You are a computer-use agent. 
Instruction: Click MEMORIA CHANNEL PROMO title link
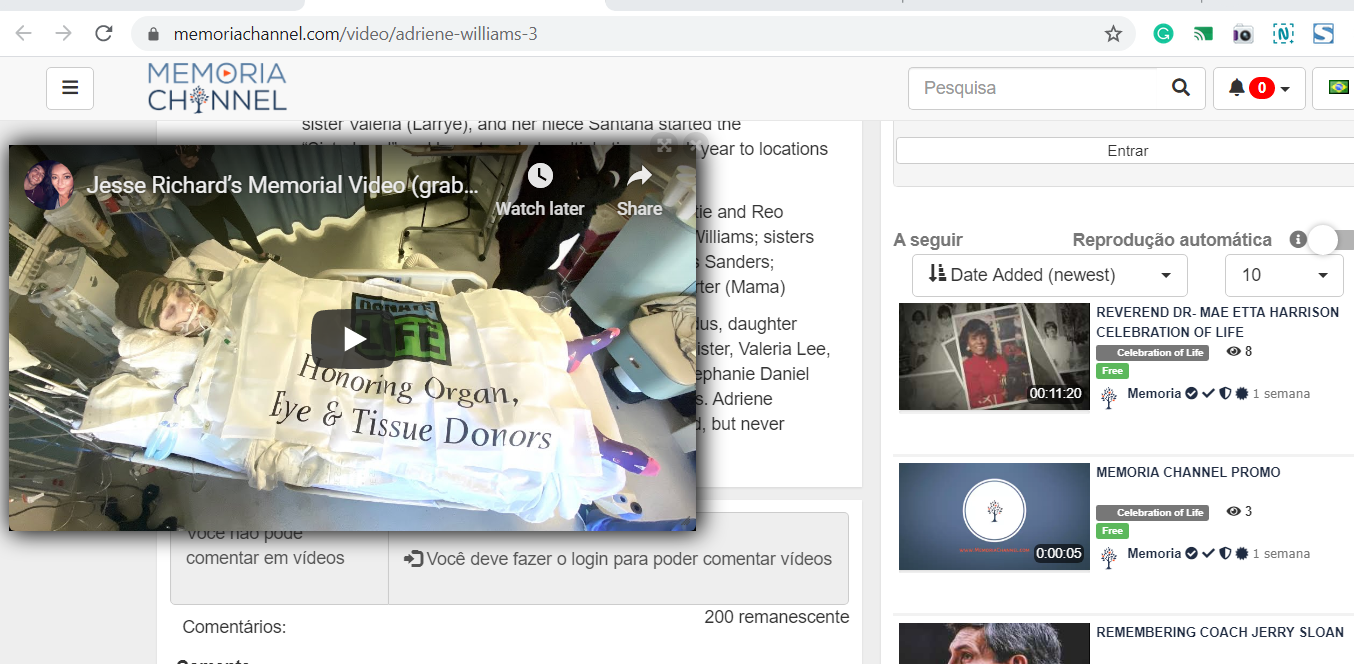pyautogui.click(x=1188, y=472)
